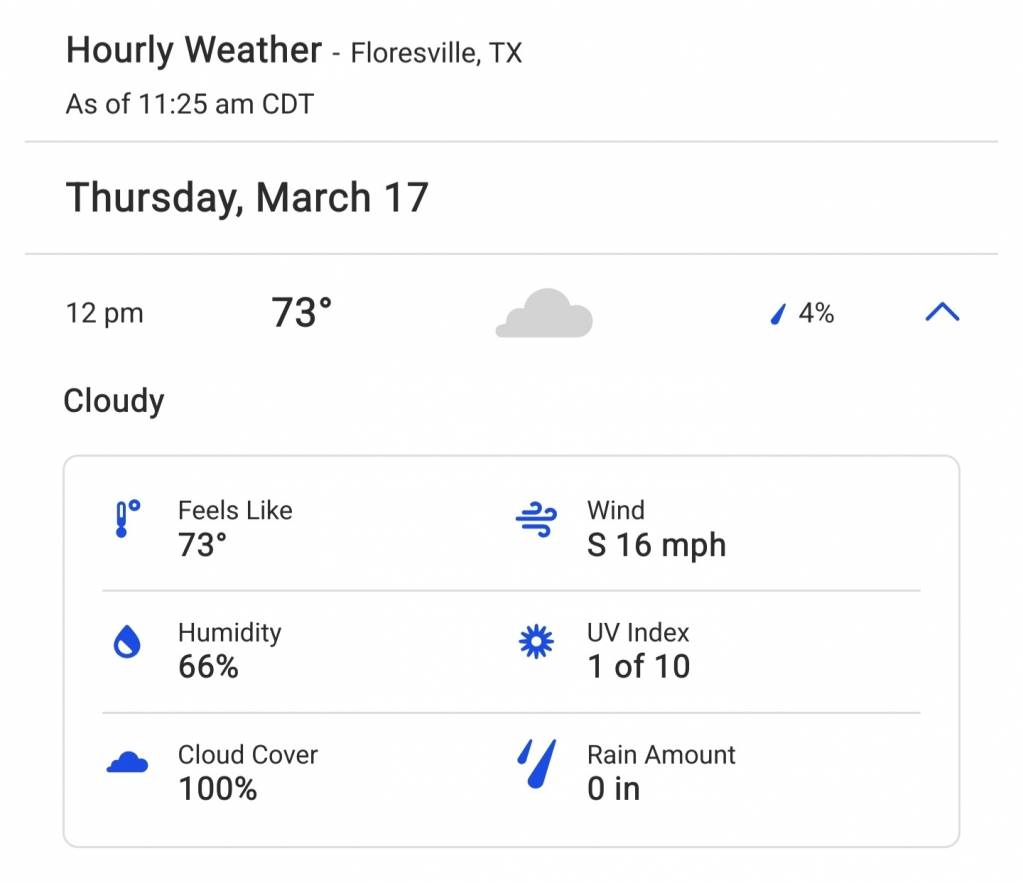Click the gray cloud weather icon
The height and width of the screenshot is (883, 1023).
click(544, 313)
